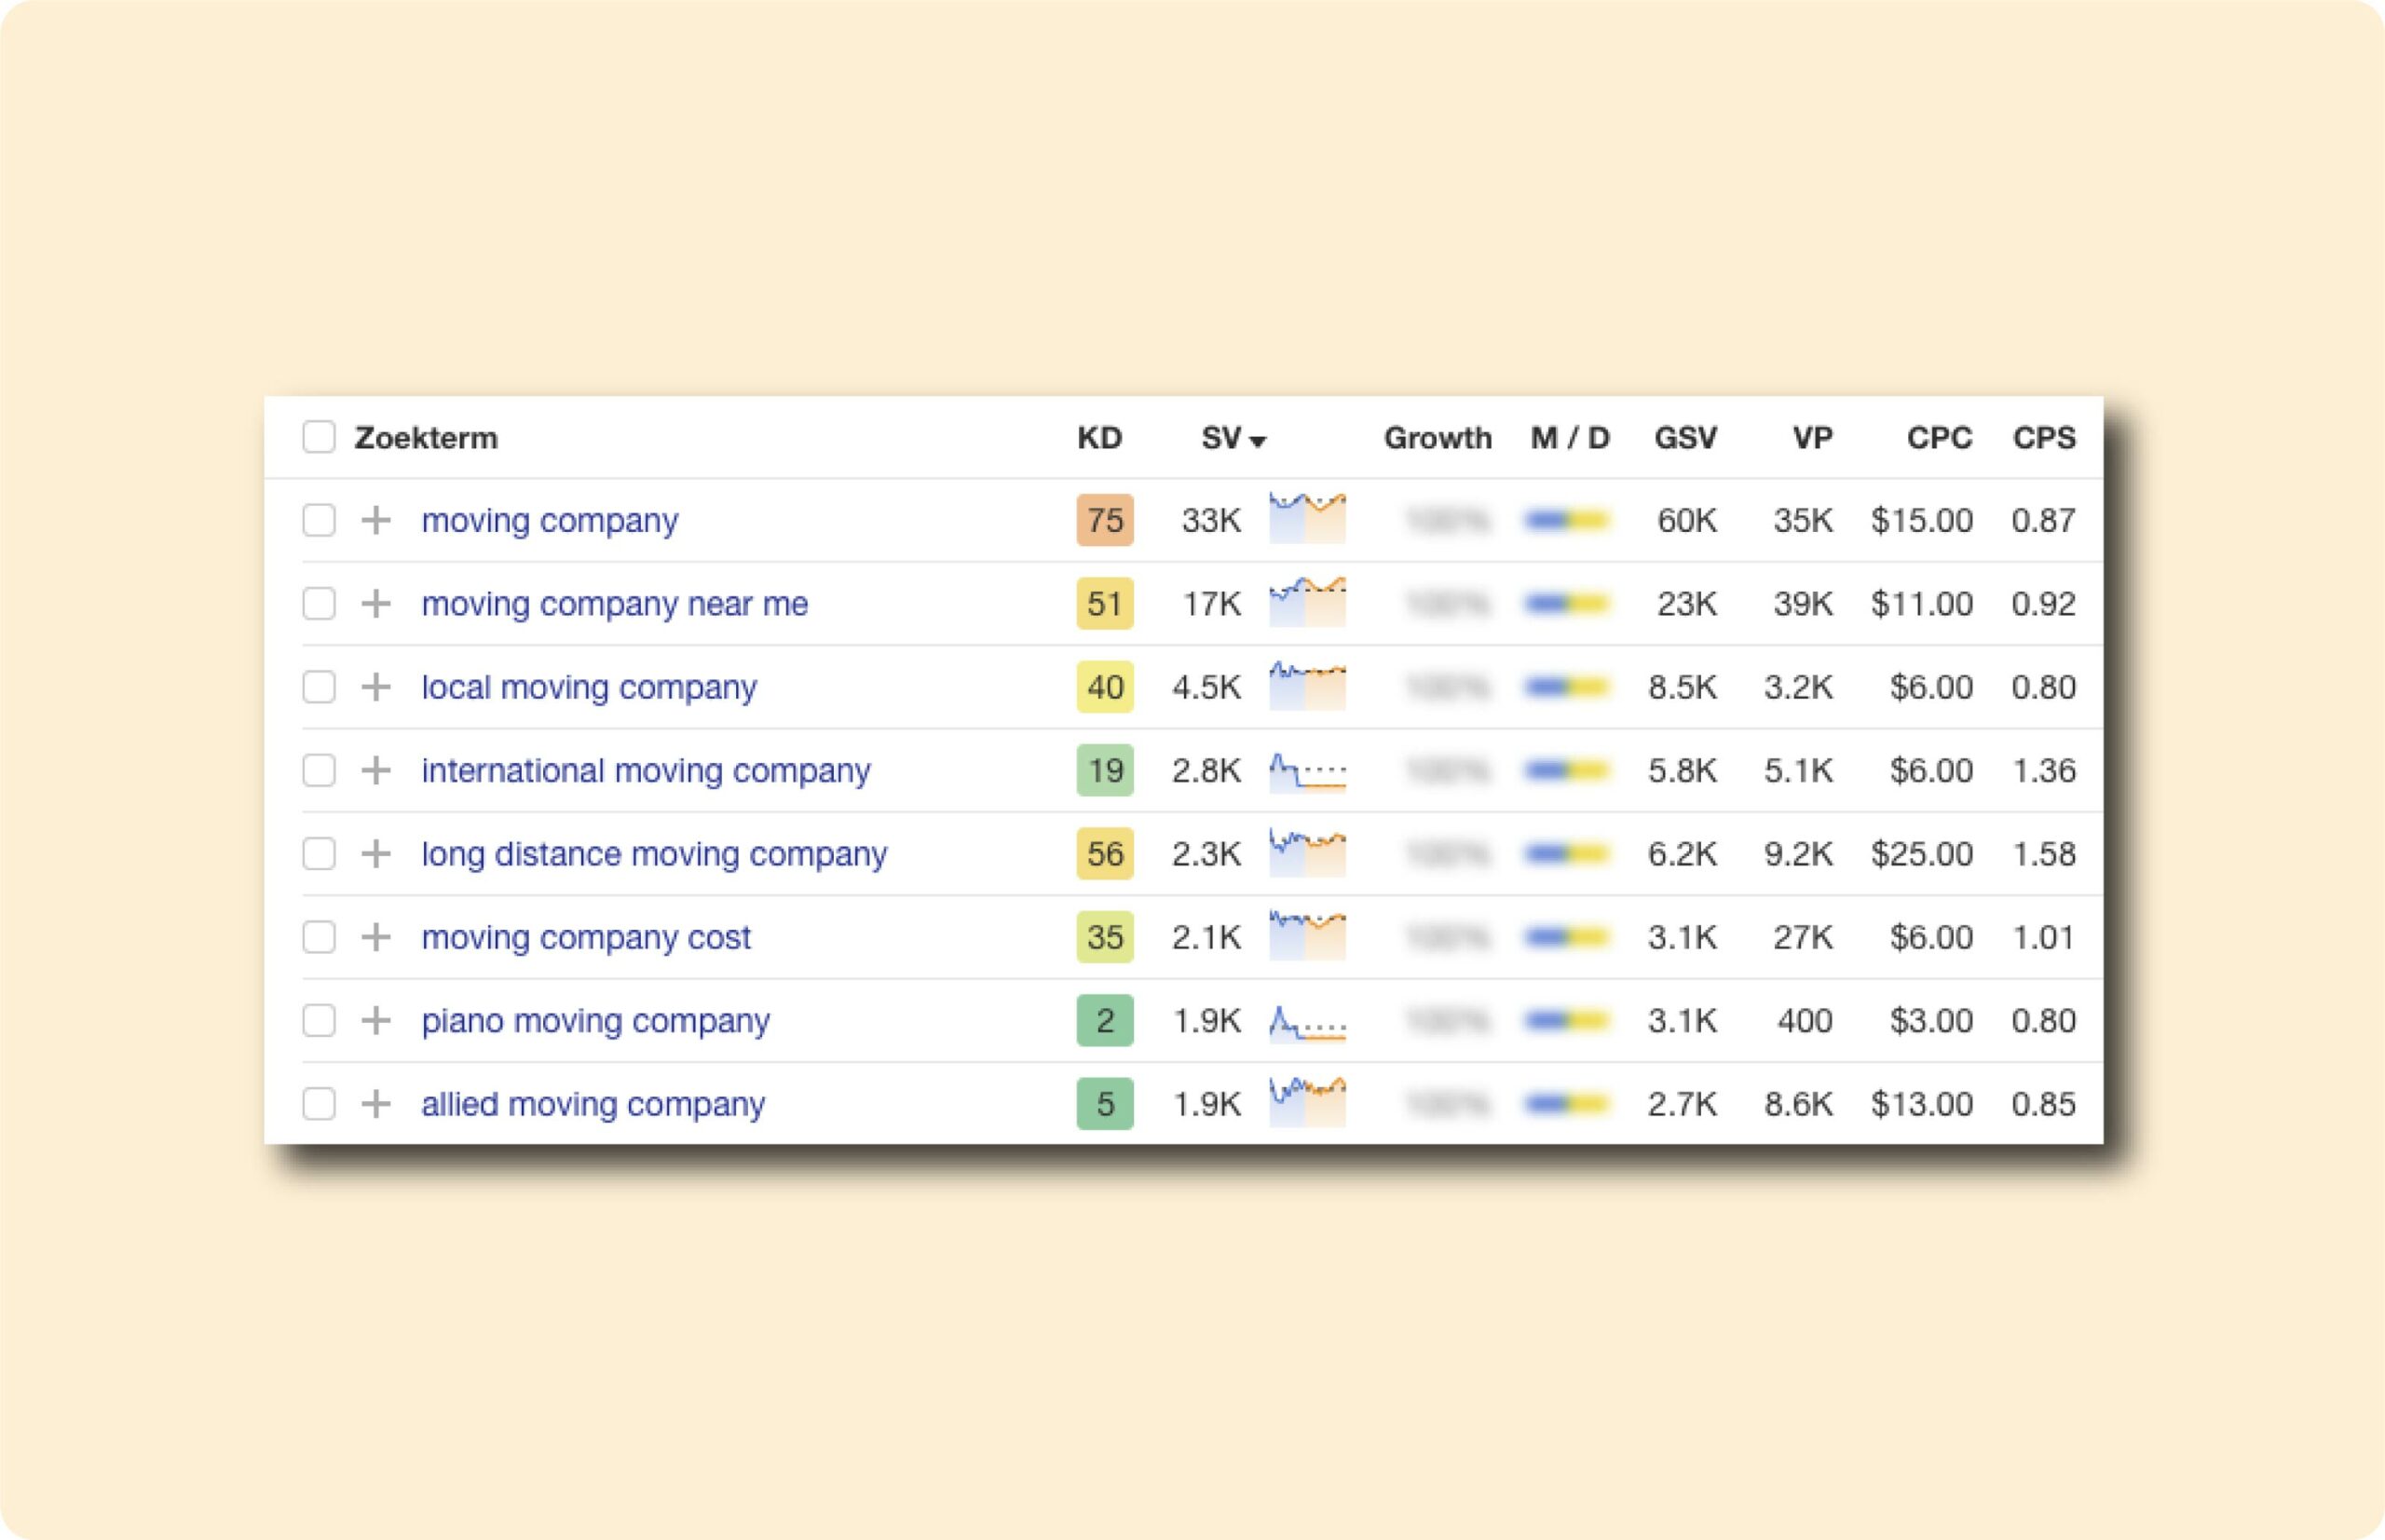Open the allied moving company keyword link
Screen dimensions: 2385x1540
click(x=593, y=1104)
